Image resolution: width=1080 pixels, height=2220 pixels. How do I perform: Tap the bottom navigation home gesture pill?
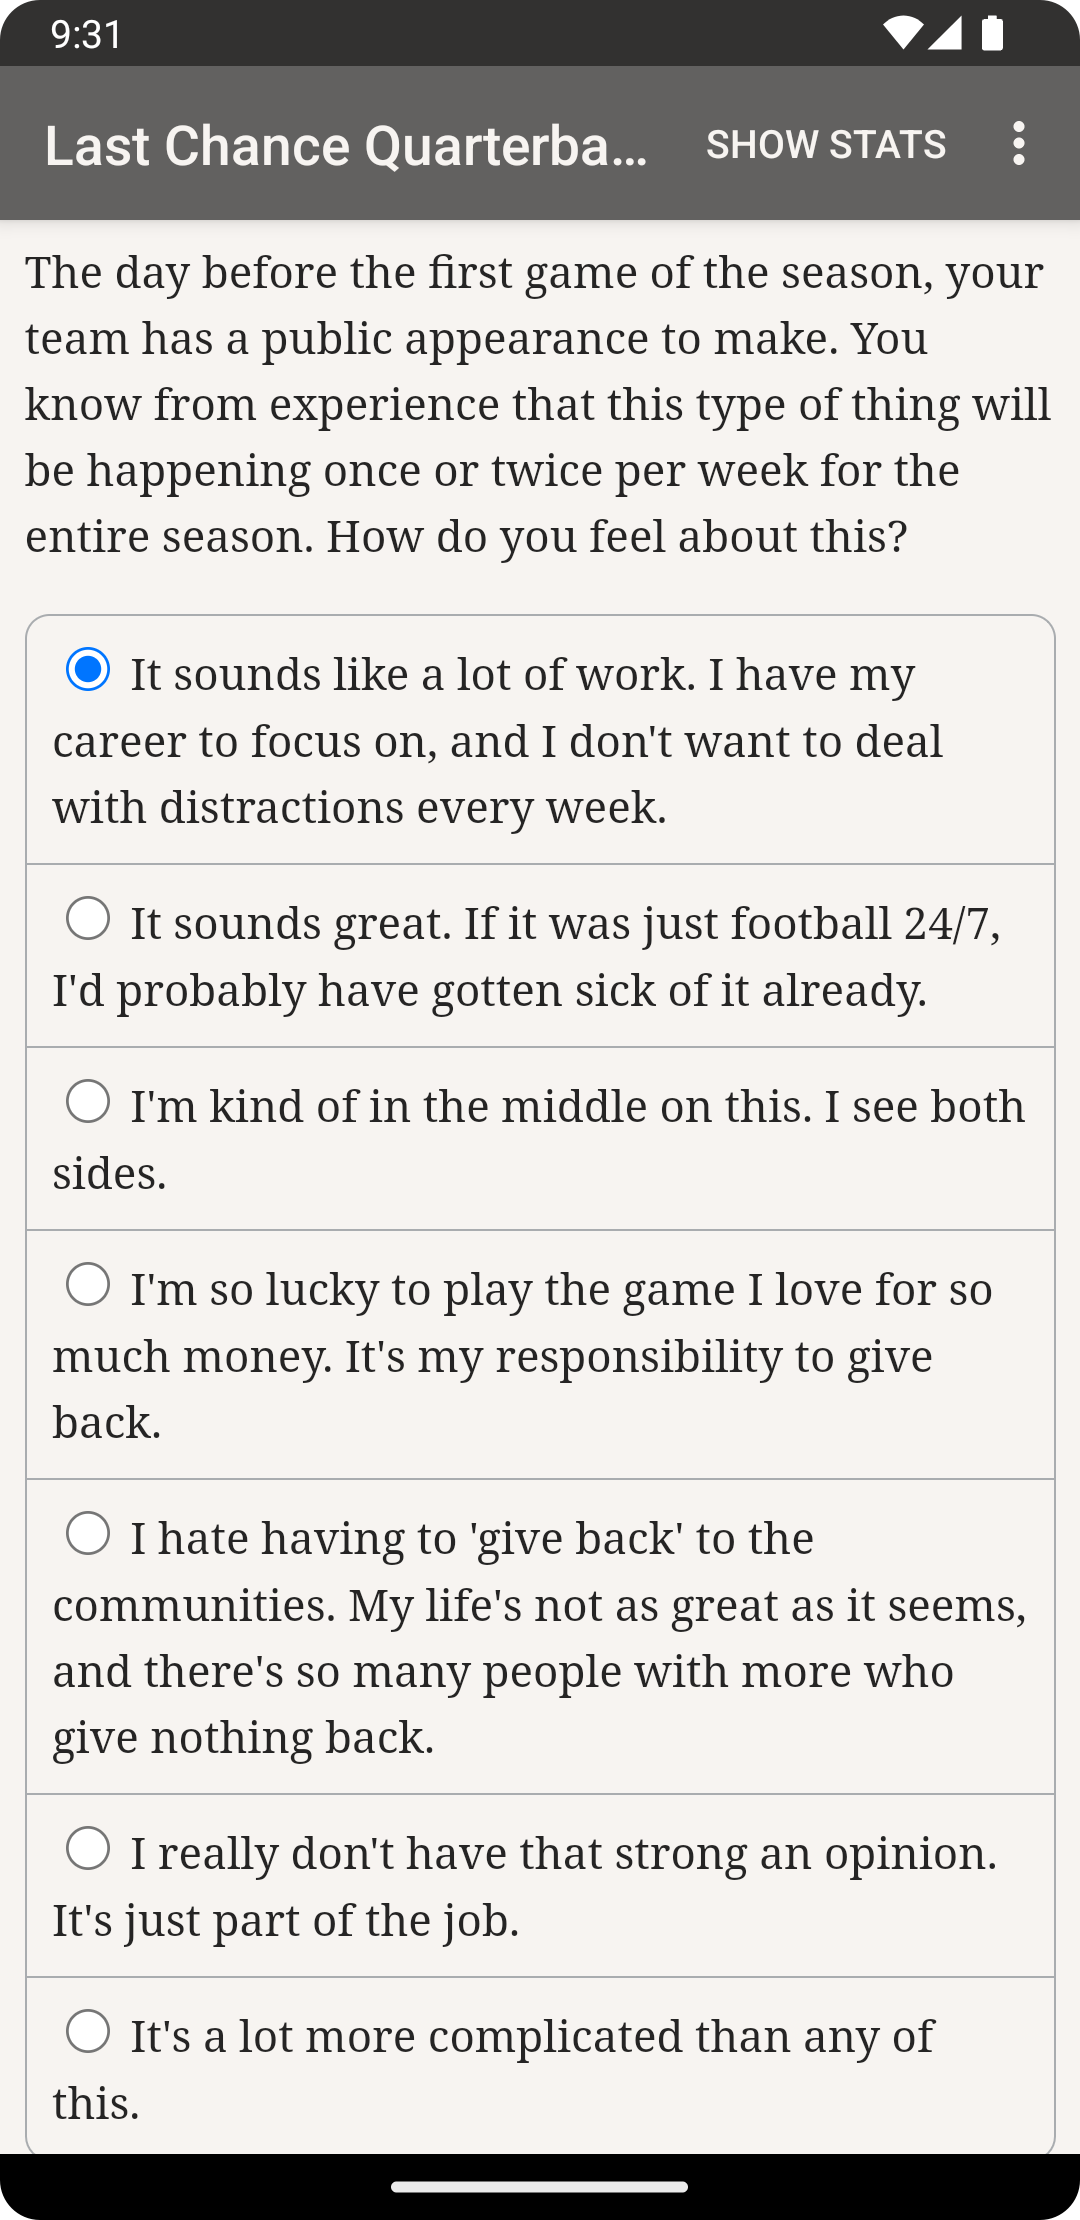[540, 2187]
